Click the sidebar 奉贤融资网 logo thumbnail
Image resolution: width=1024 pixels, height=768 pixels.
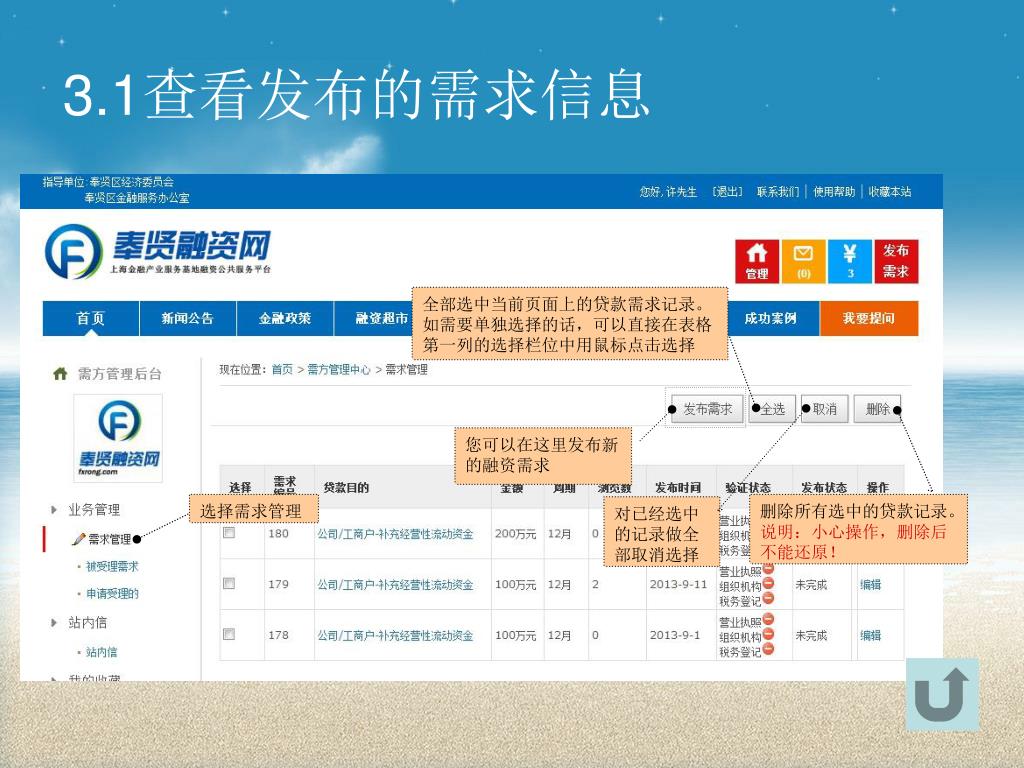pos(118,438)
